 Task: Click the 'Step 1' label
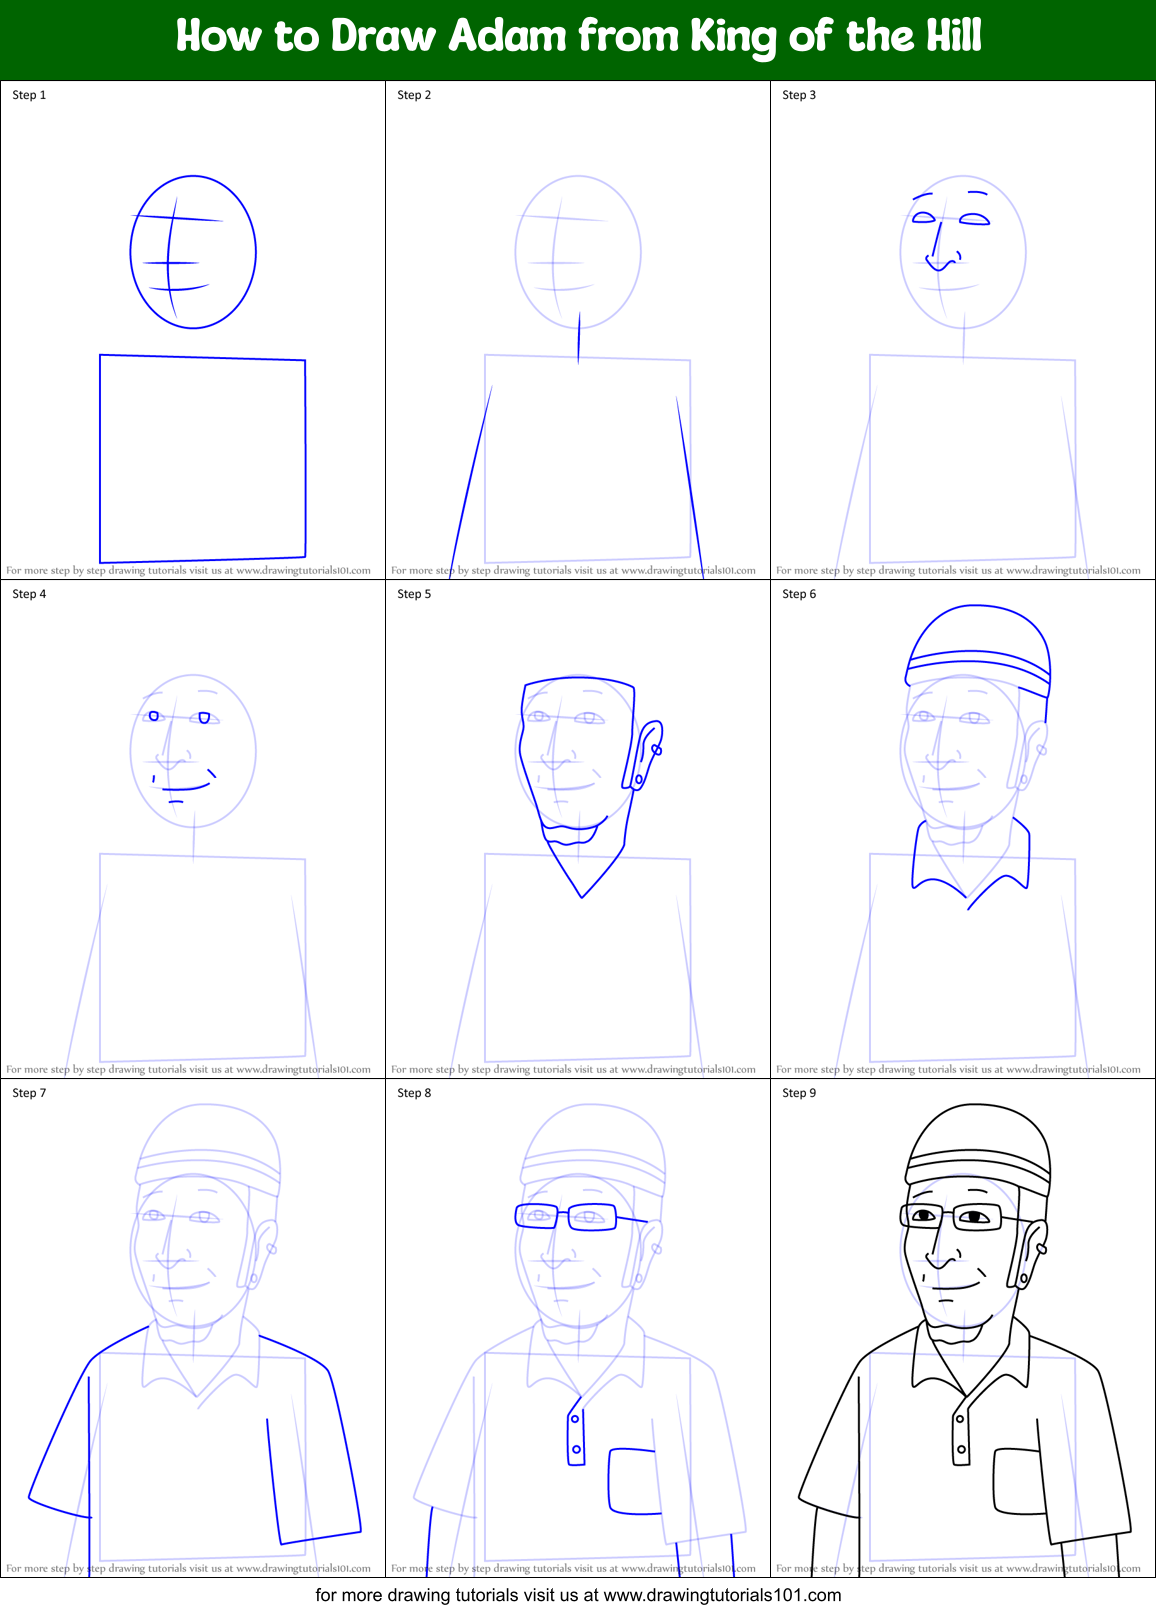[x=29, y=95]
